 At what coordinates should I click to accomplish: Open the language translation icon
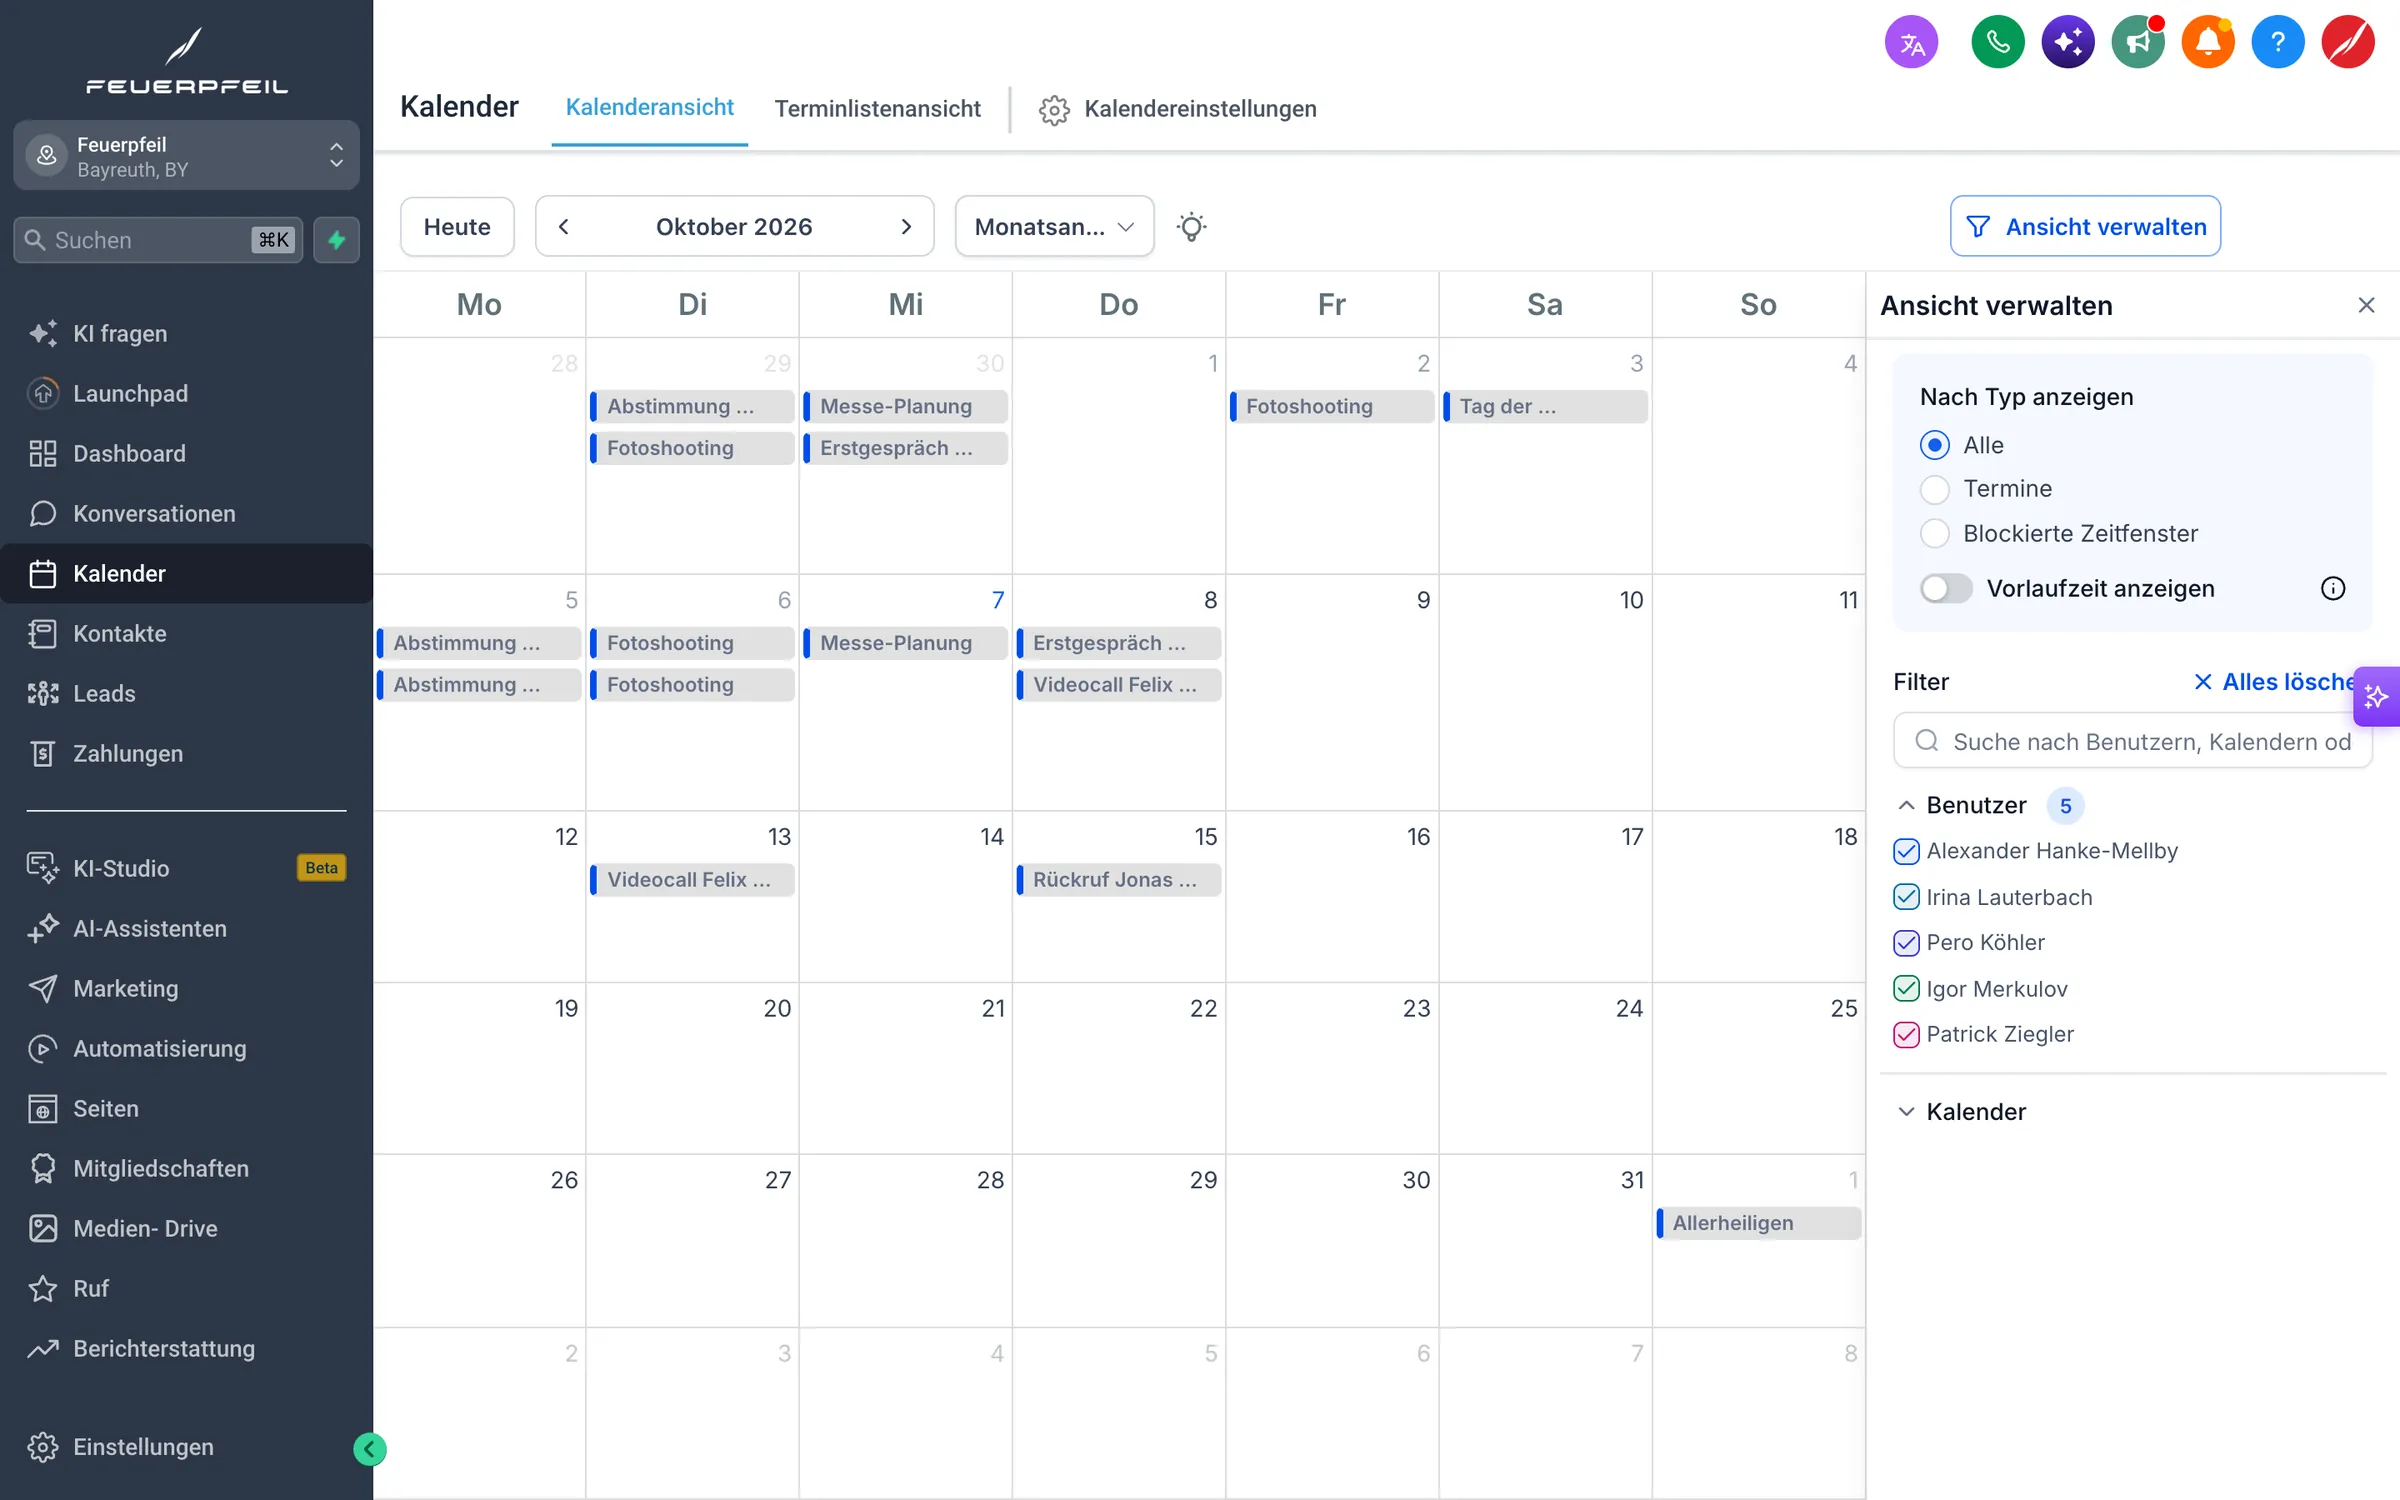point(1911,43)
